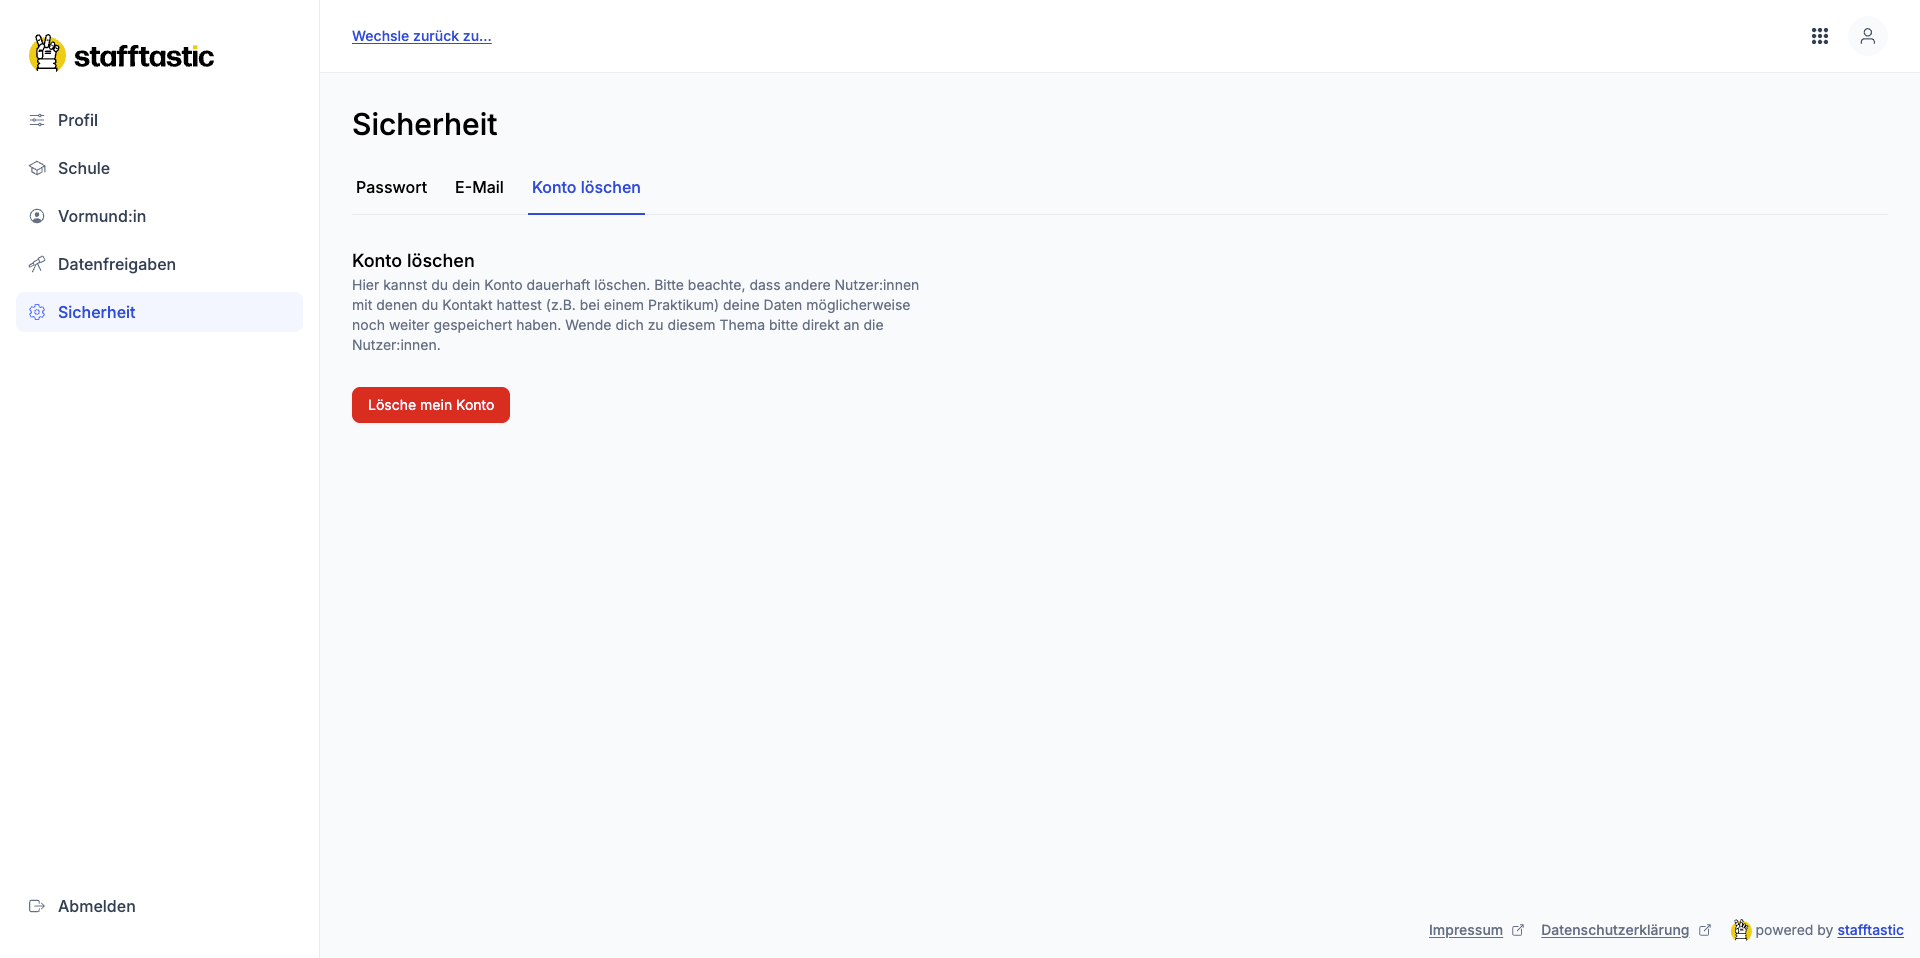Click the external link icon beside Datenschutzerklärung
The width and height of the screenshot is (1920, 958).
point(1705,930)
